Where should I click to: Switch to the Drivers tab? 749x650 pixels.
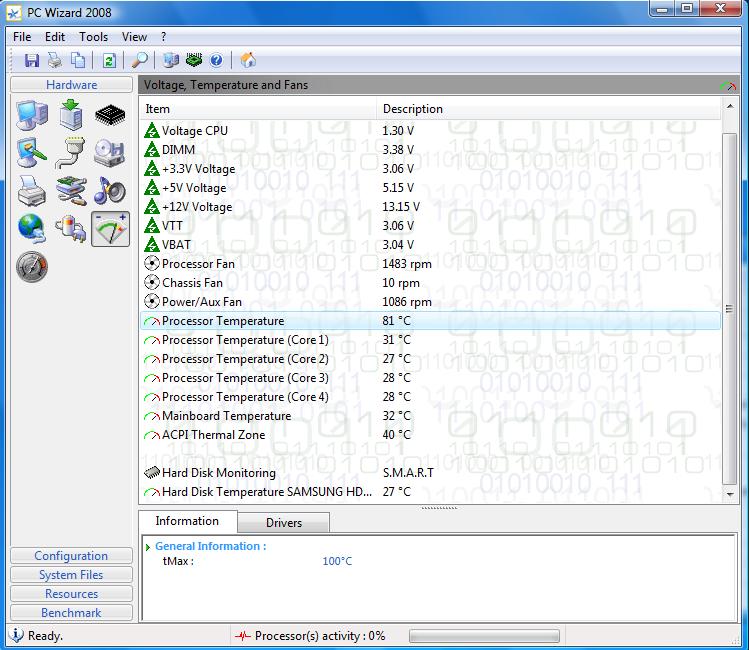(x=284, y=522)
